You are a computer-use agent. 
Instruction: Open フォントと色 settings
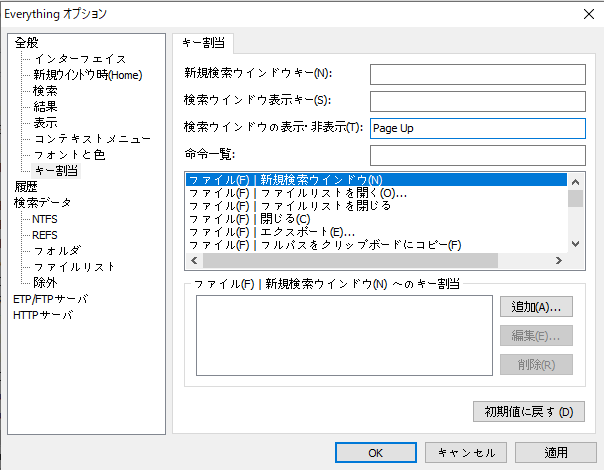tap(69, 155)
